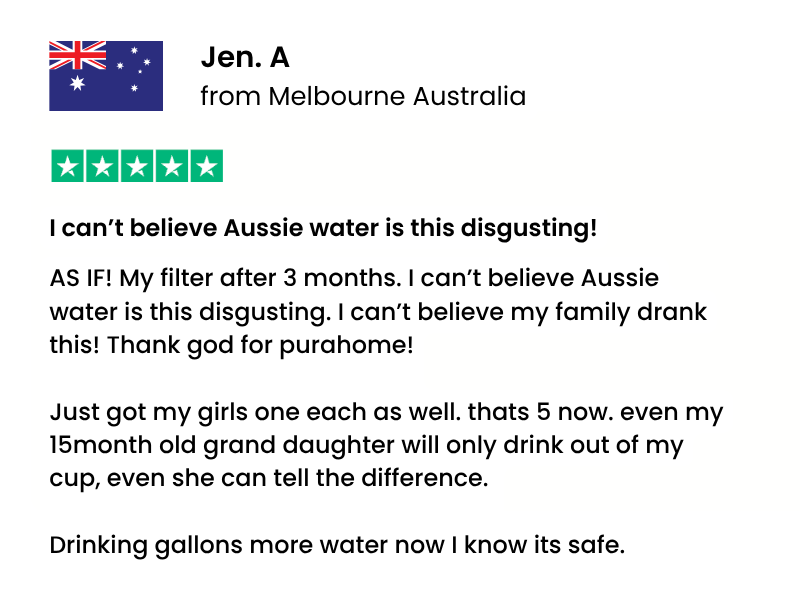
Task: Click the first green rating star
Action: pyautogui.click(x=67, y=166)
